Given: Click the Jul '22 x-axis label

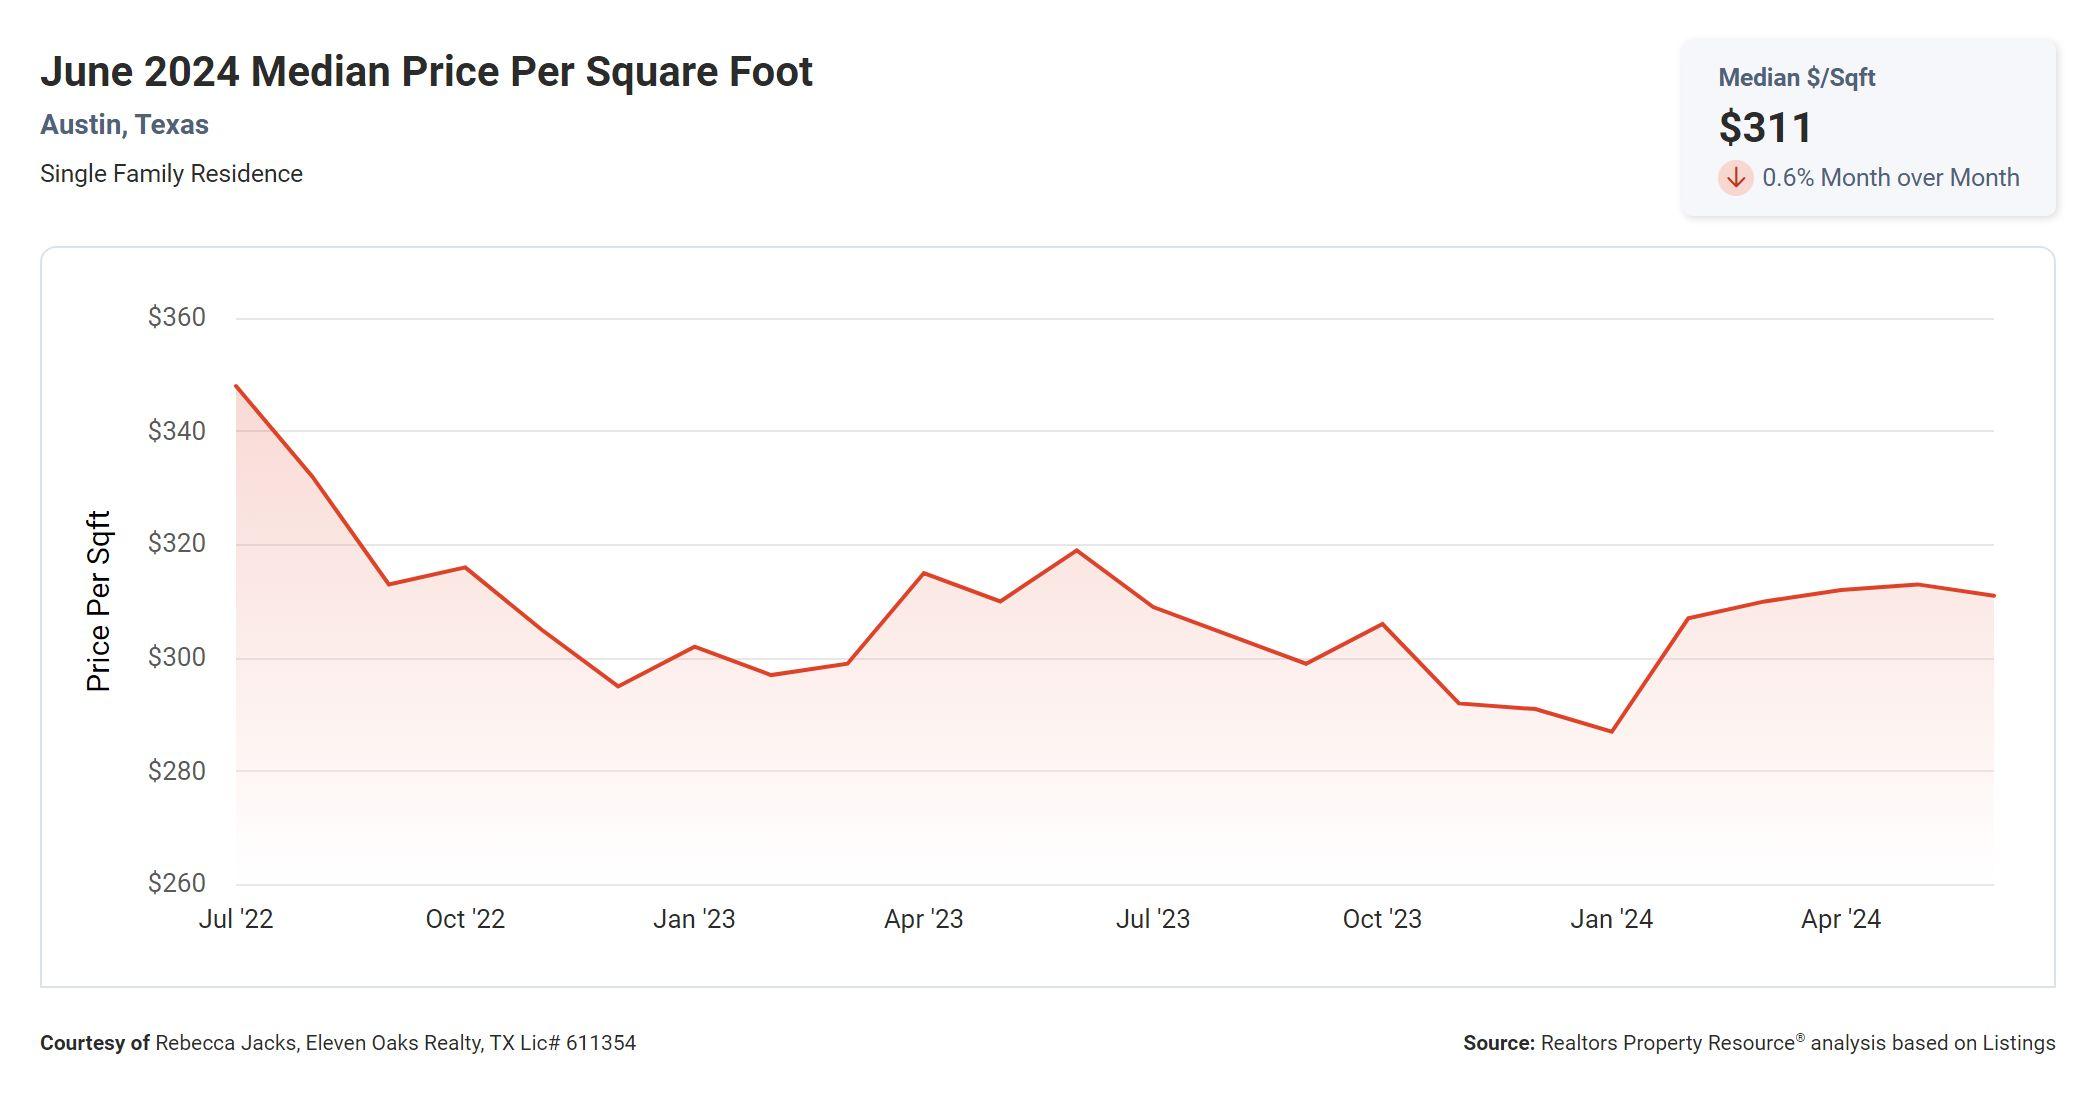Looking at the screenshot, I should [x=236, y=919].
